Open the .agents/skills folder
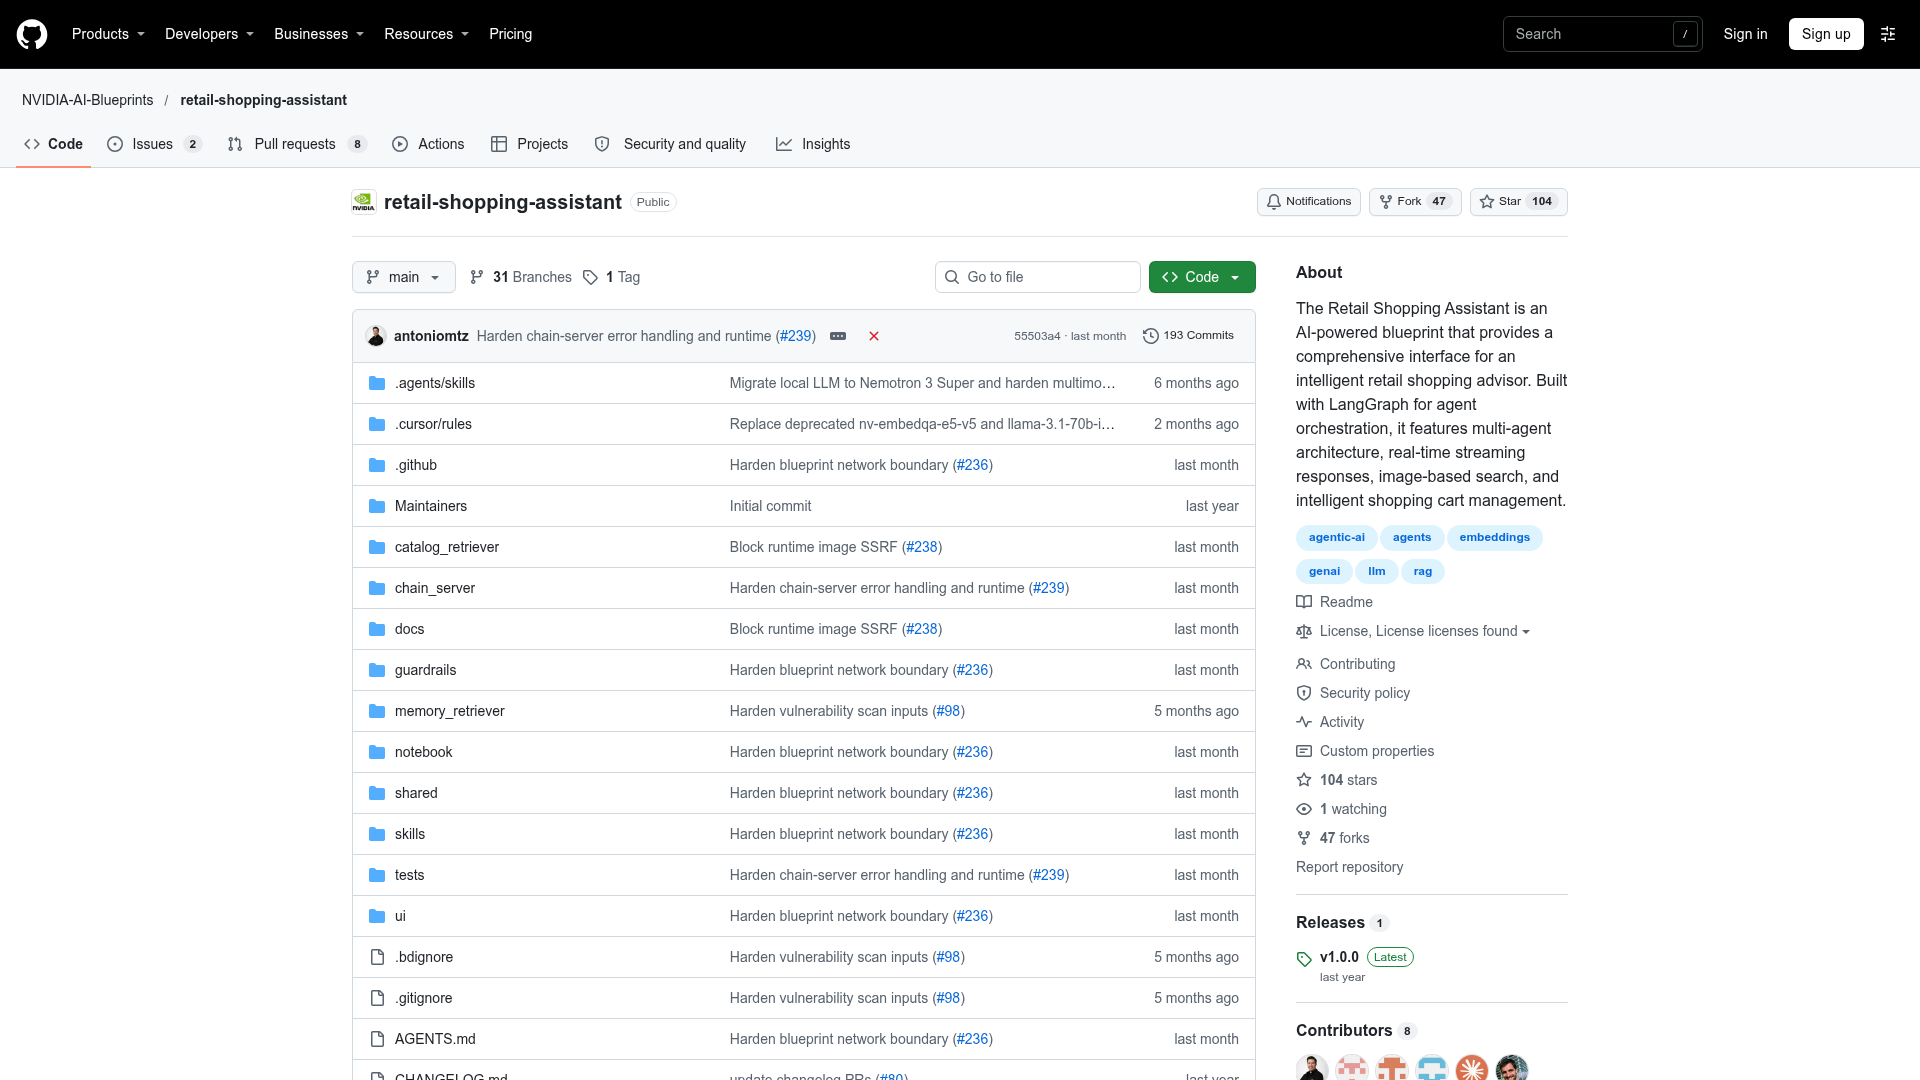 [x=435, y=383]
